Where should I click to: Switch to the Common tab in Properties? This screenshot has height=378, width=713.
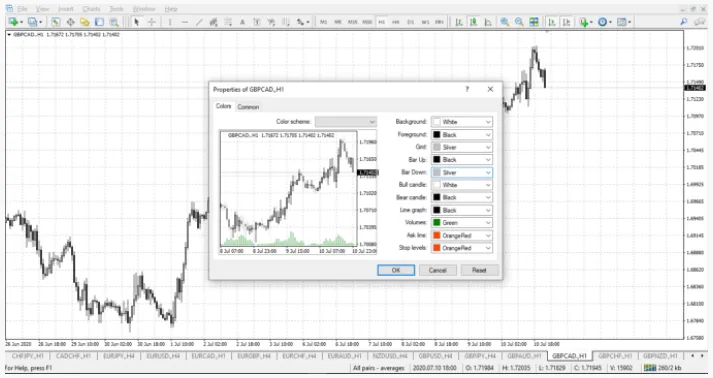click(x=248, y=107)
